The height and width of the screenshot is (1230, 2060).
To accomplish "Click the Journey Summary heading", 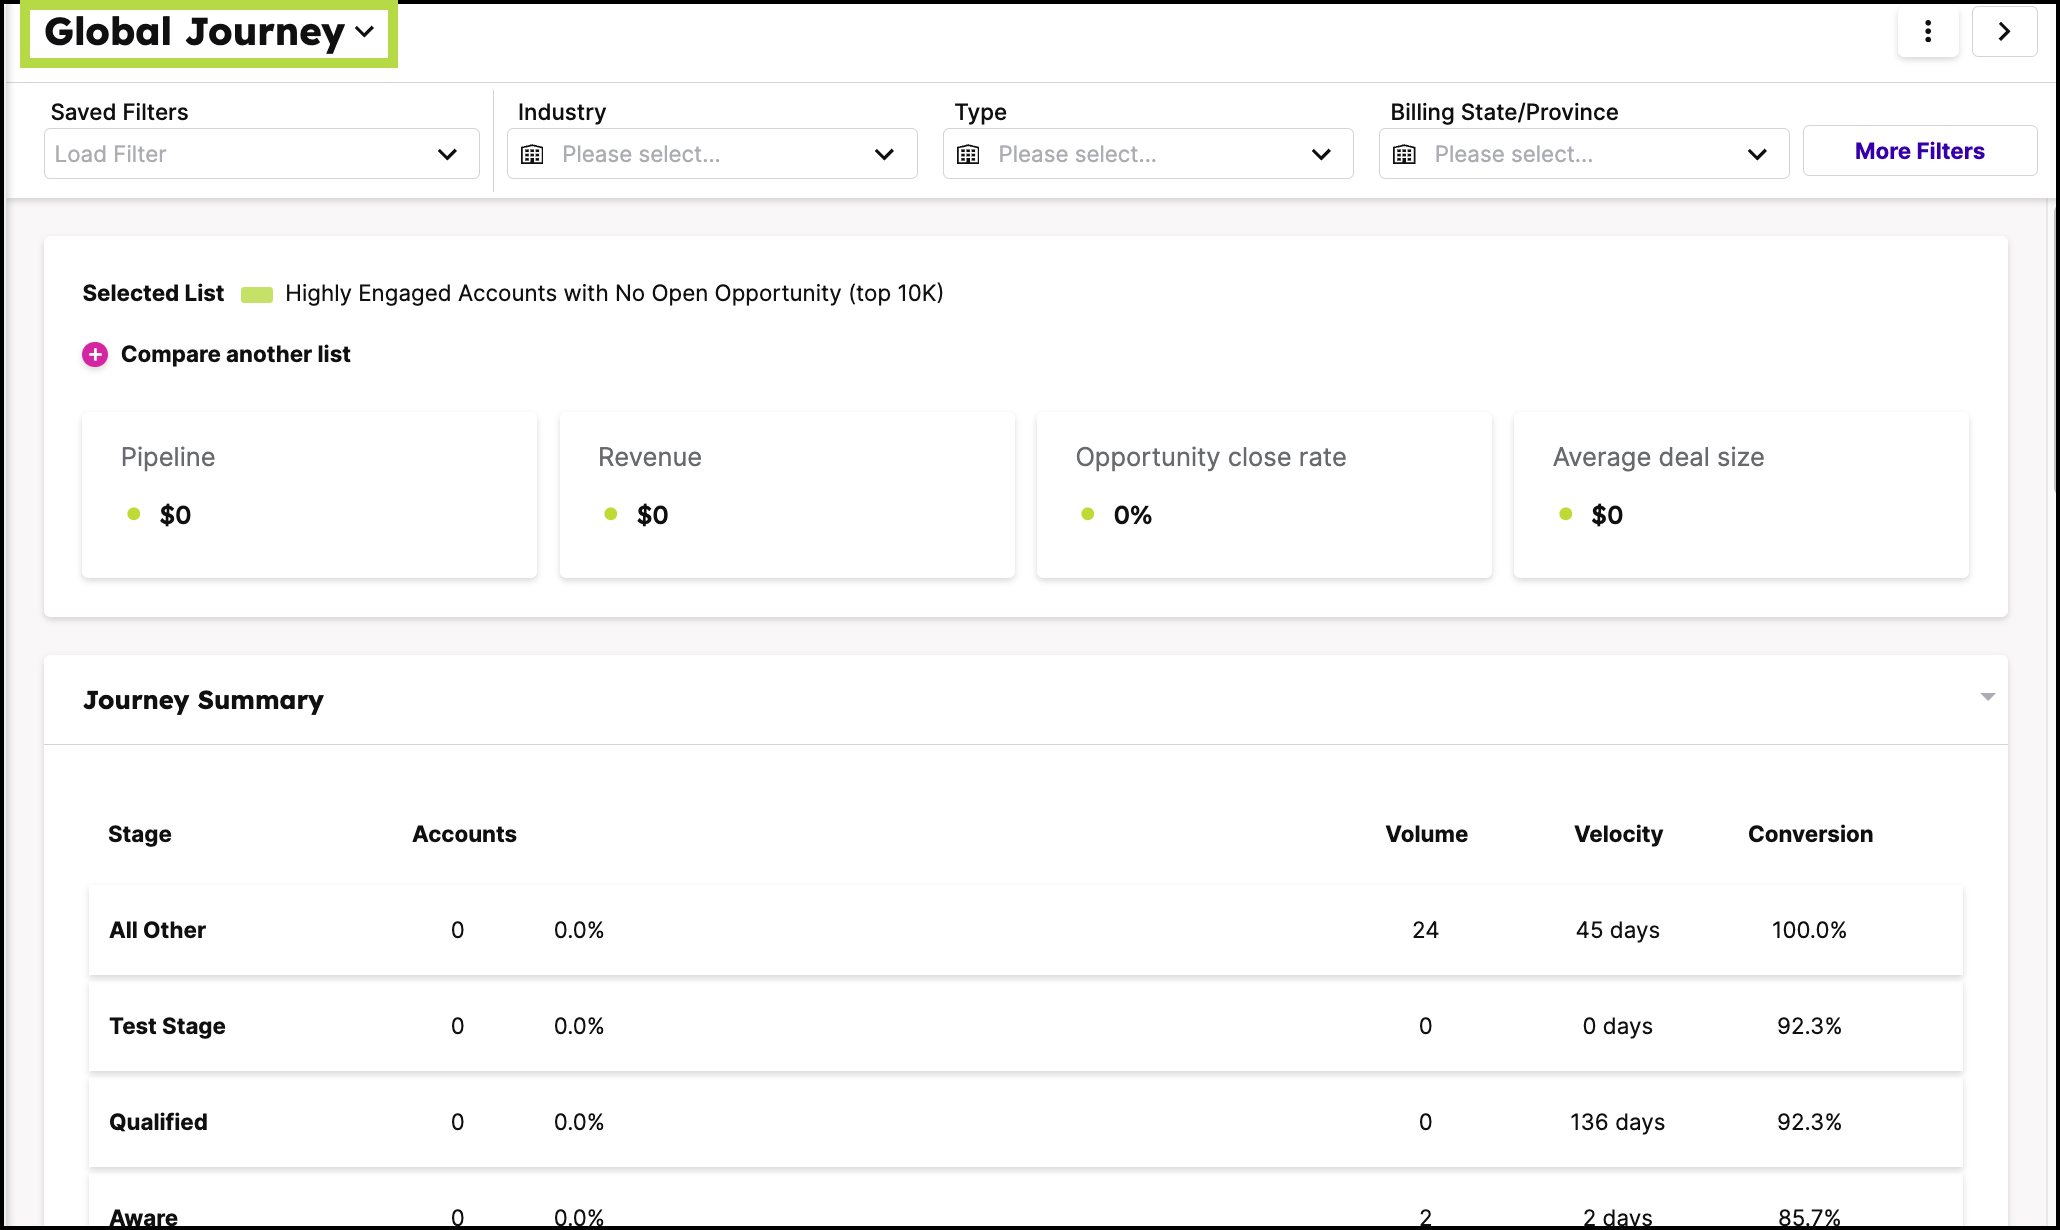I will [x=203, y=700].
